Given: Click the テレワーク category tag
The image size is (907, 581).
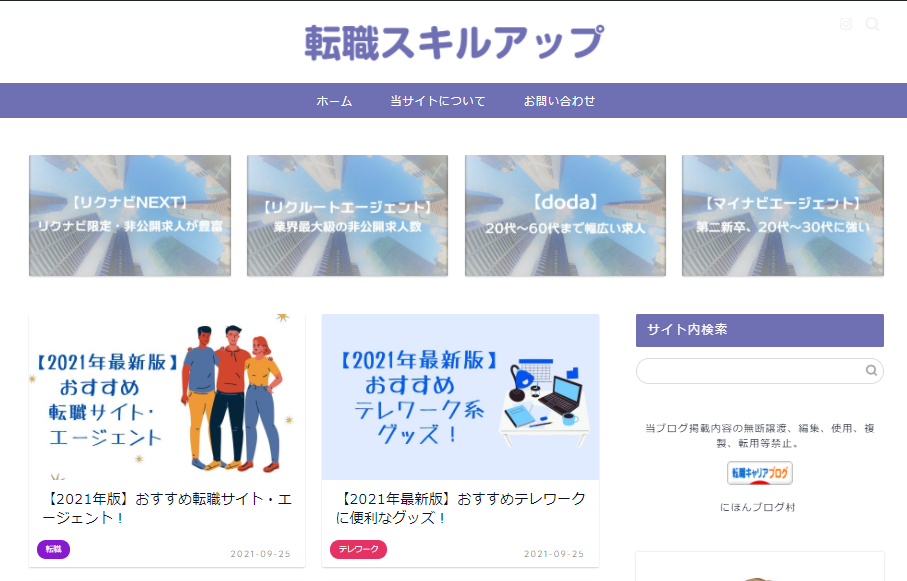Looking at the screenshot, I should click(357, 549).
